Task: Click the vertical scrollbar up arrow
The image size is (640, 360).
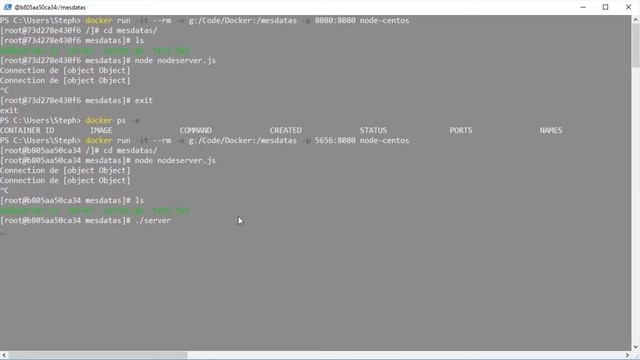Action: [636, 20]
